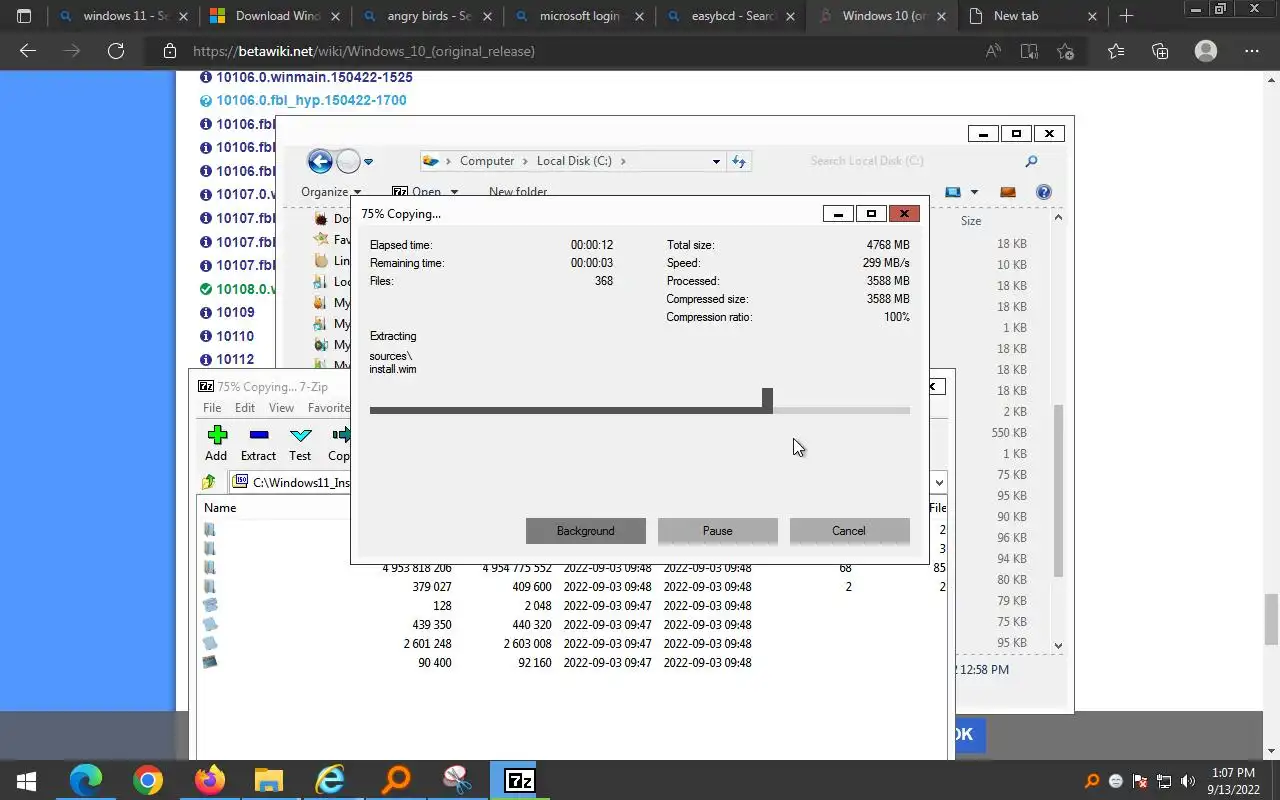Open Edge settings and more menu
Screen dimensions: 1280x800
pyautogui.click(x=1252, y=51)
